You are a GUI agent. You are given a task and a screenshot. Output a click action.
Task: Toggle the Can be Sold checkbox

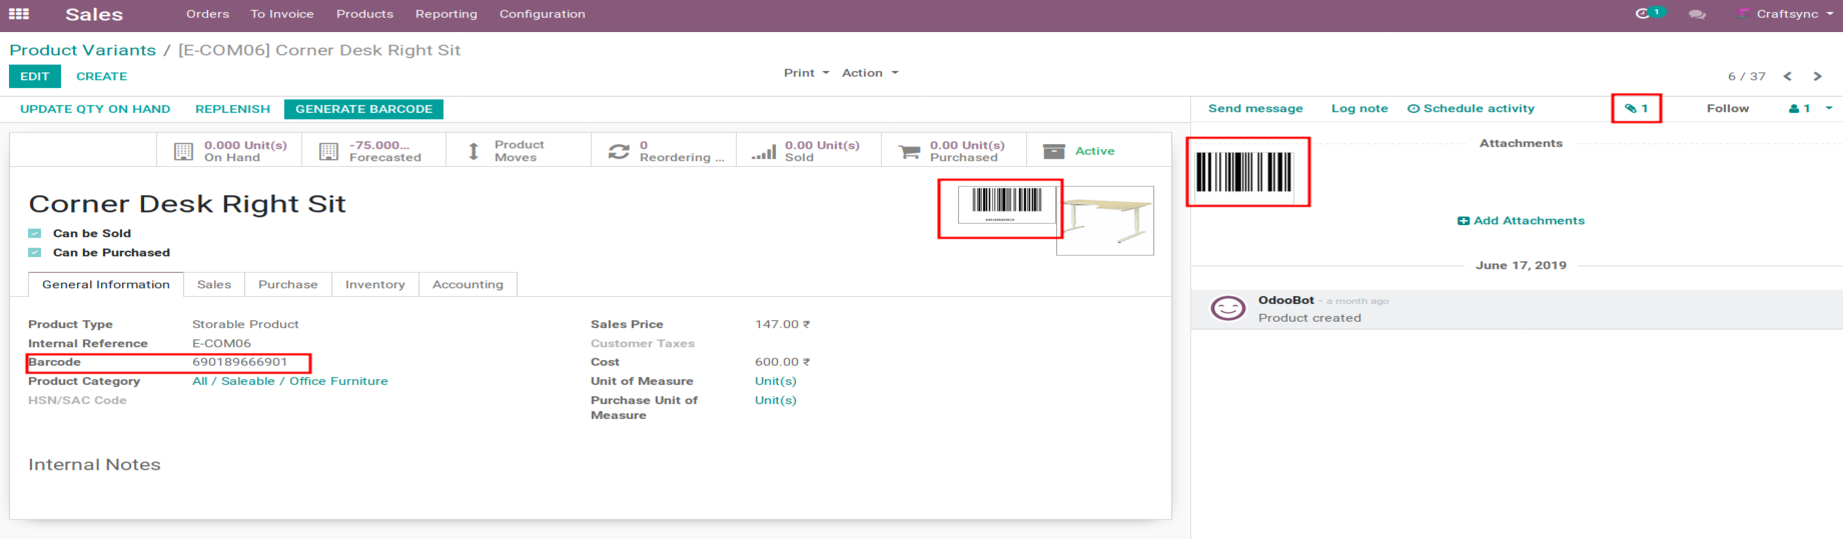35,233
